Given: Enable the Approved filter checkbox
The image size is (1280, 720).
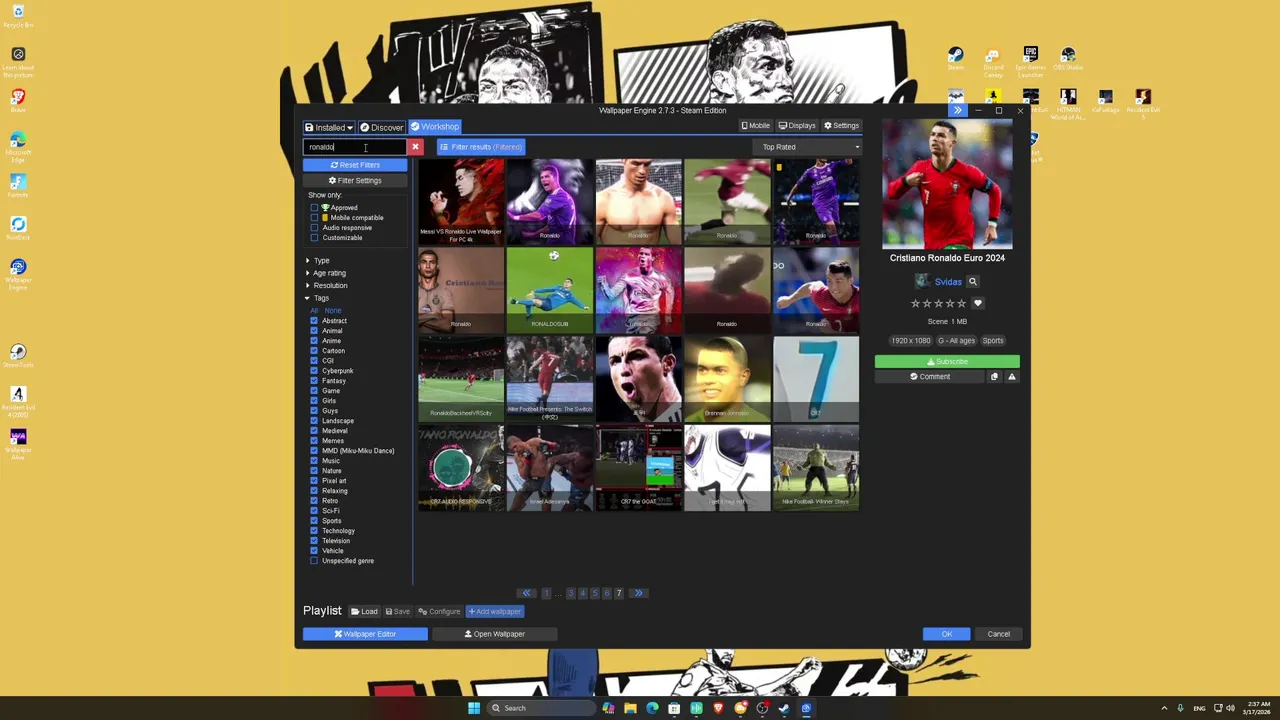Looking at the screenshot, I should pos(314,208).
